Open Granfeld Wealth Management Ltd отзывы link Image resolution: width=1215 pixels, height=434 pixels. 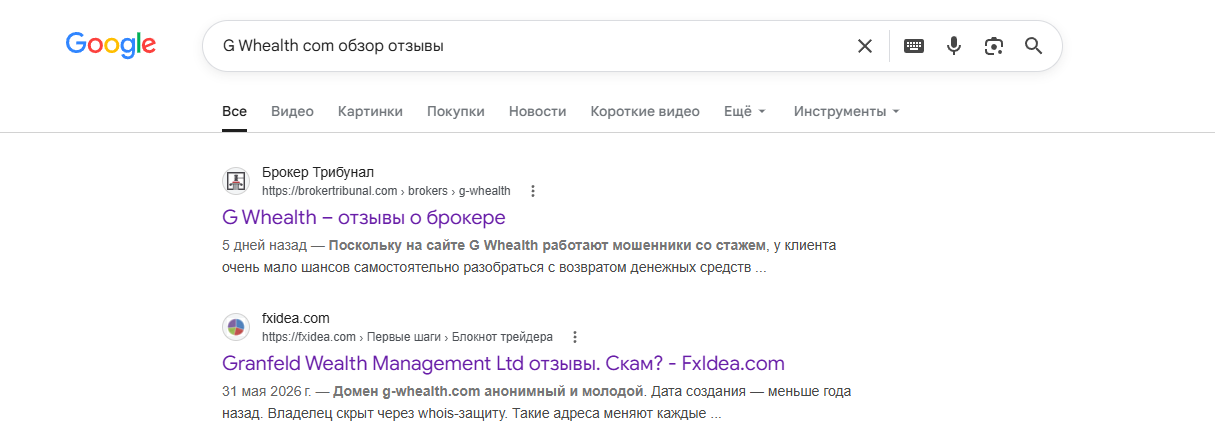tap(503, 363)
